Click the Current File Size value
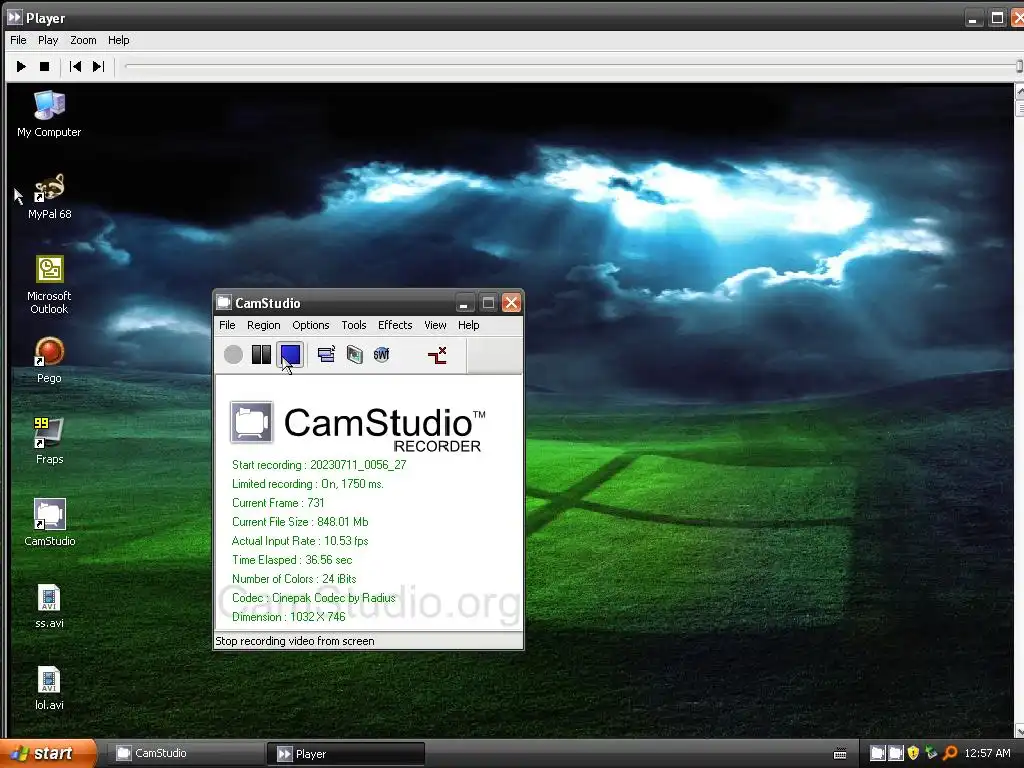The image size is (1024, 768). tap(343, 522)
